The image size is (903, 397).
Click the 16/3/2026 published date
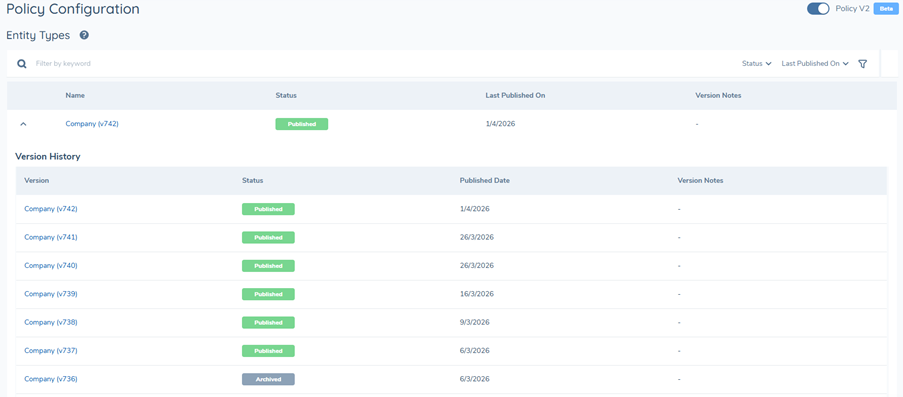point(476,294)
